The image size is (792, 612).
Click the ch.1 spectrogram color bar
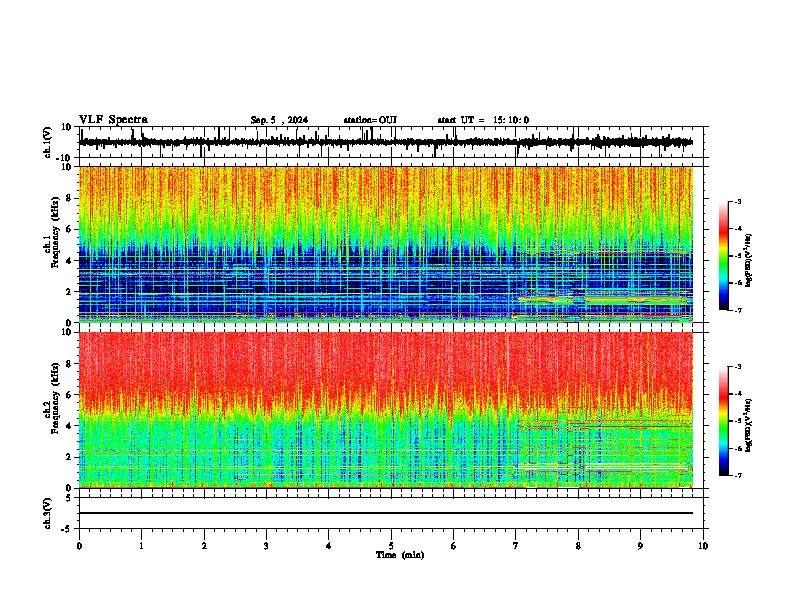point(724,256)
